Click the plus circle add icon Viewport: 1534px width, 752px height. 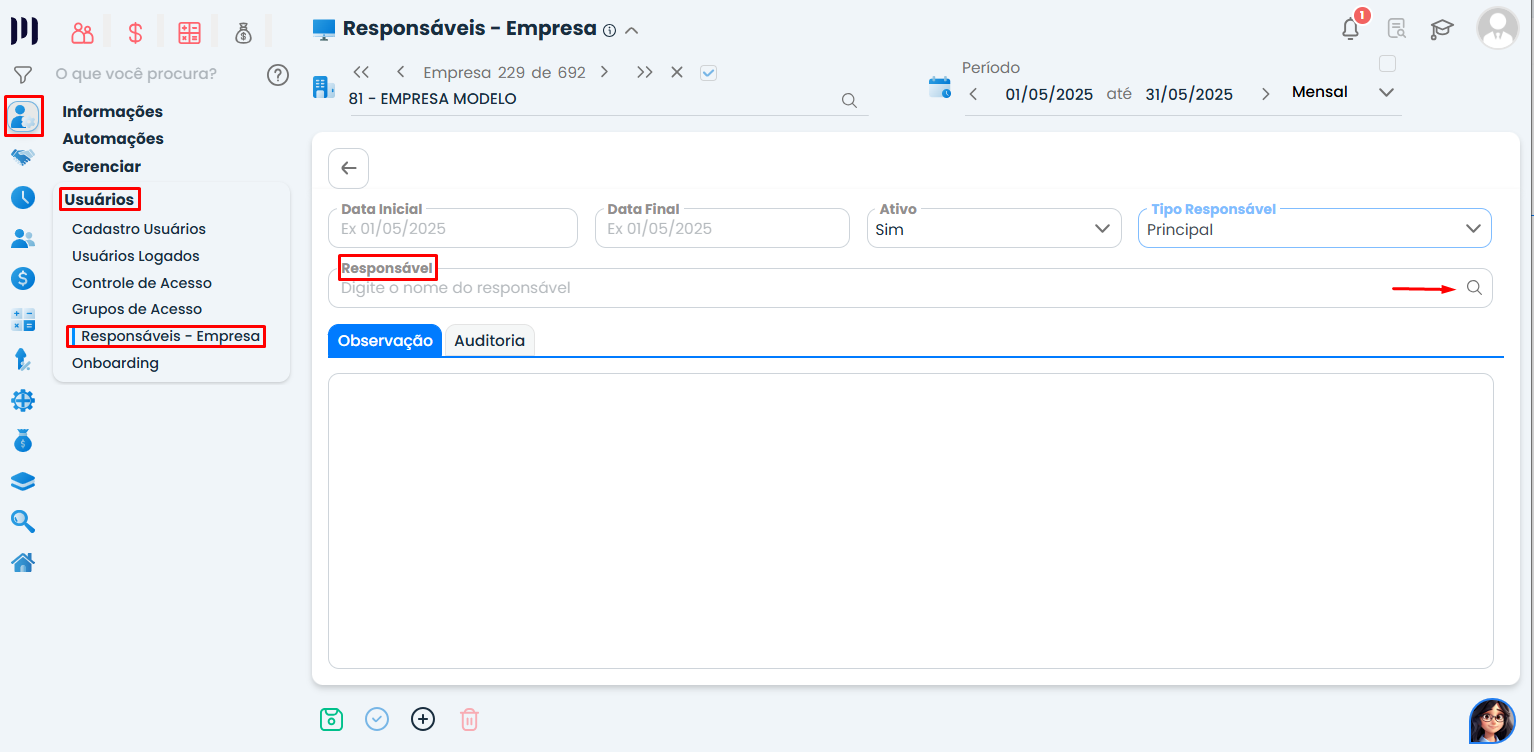point(423,719)
